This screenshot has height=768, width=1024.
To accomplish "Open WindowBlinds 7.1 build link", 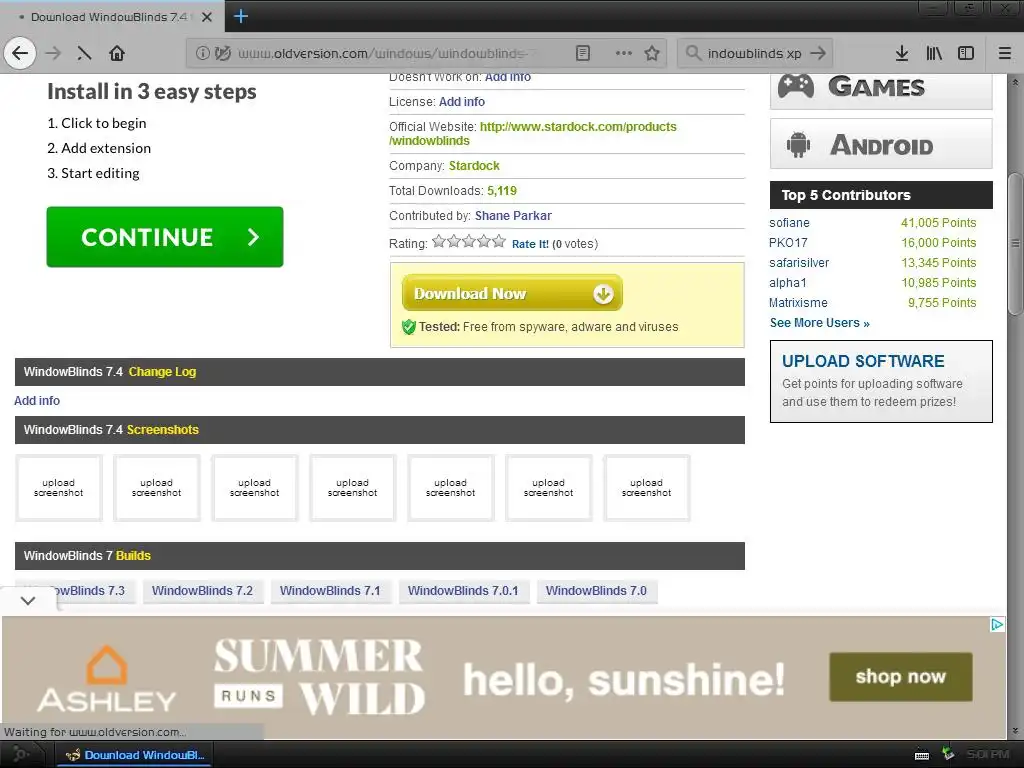I will [x=330, y=590].
